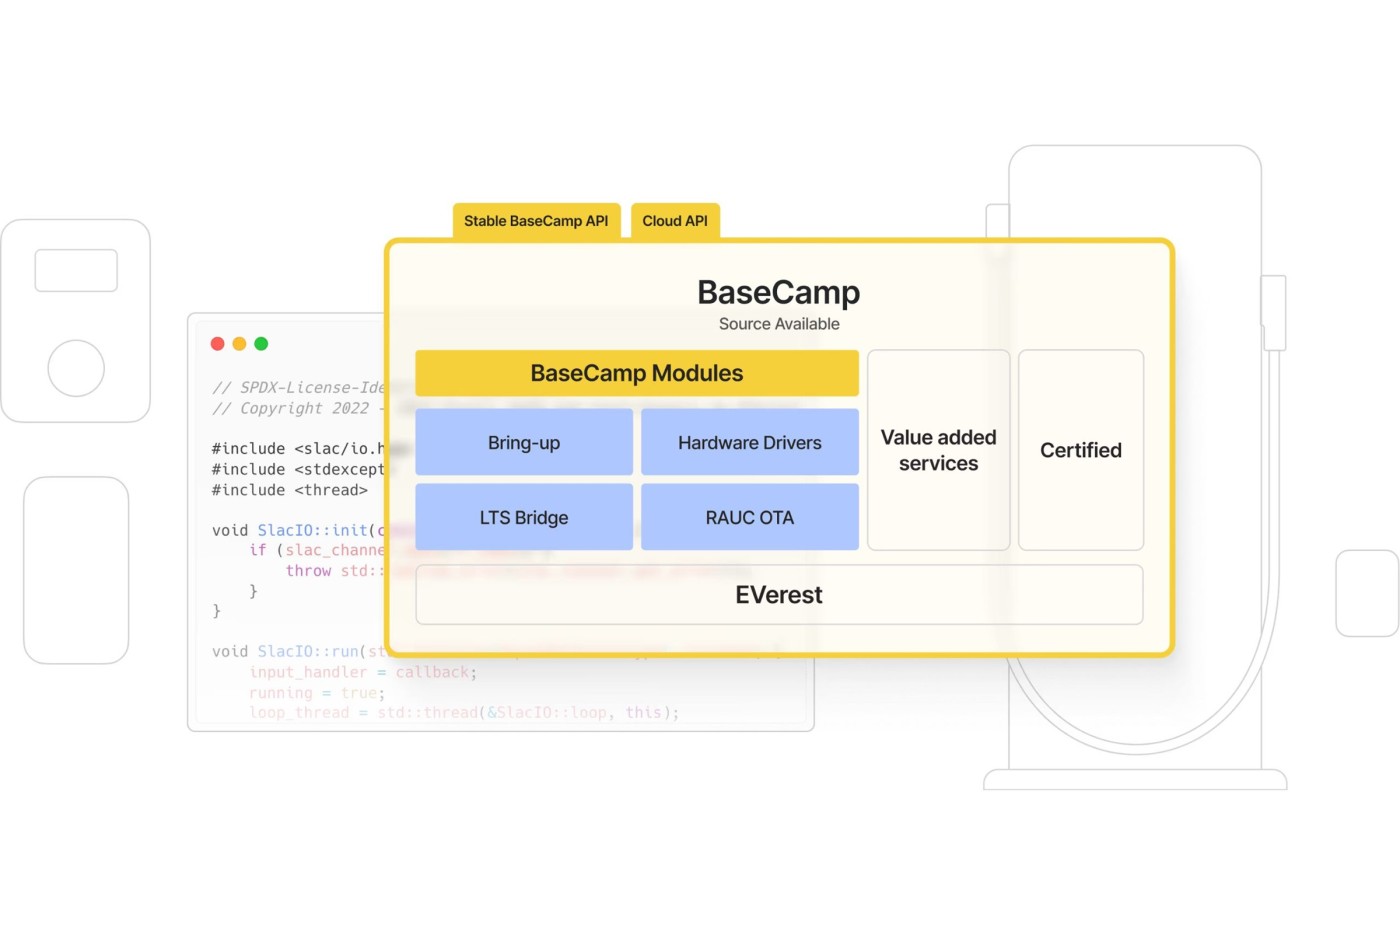
Task: Click the 'input_handler = callback;' code line
Action: coord(363,672)
